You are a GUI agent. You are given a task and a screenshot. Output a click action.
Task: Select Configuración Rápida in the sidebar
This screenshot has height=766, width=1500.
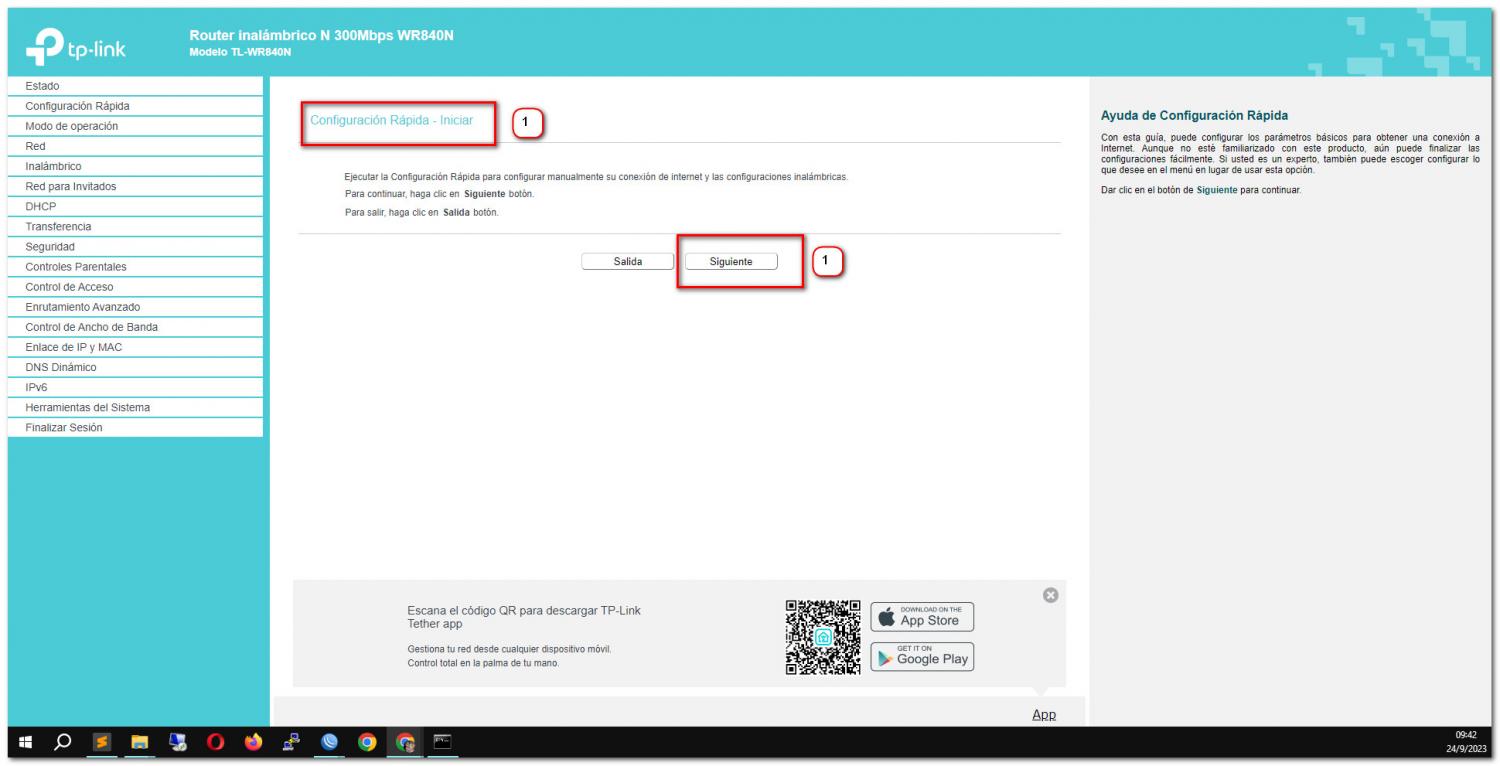coord(135,106)
